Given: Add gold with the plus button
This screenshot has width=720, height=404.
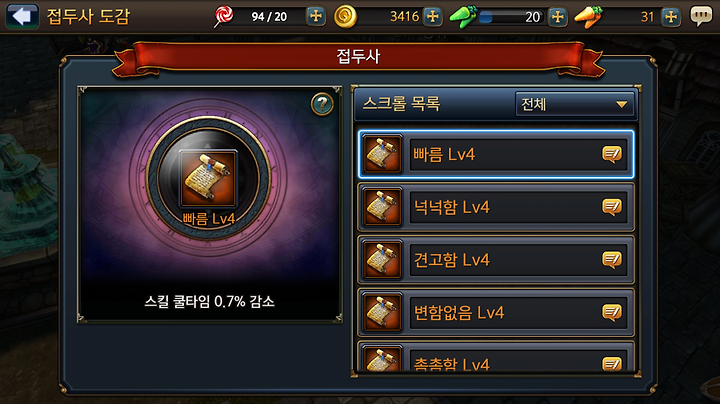Looking at the screenshot, I should coord(432,17).
